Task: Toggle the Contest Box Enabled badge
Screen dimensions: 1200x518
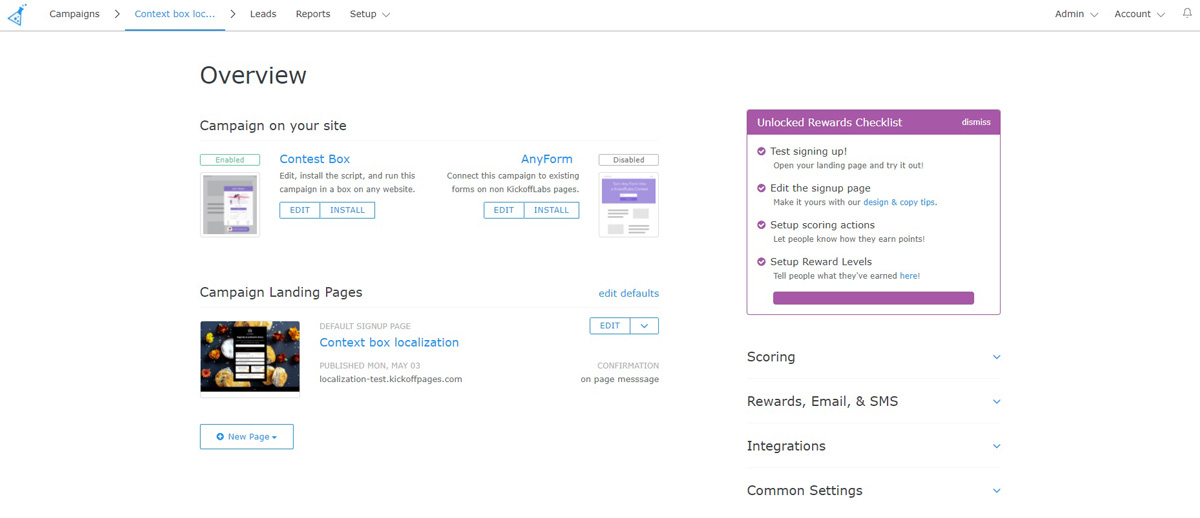Action: 230,160
